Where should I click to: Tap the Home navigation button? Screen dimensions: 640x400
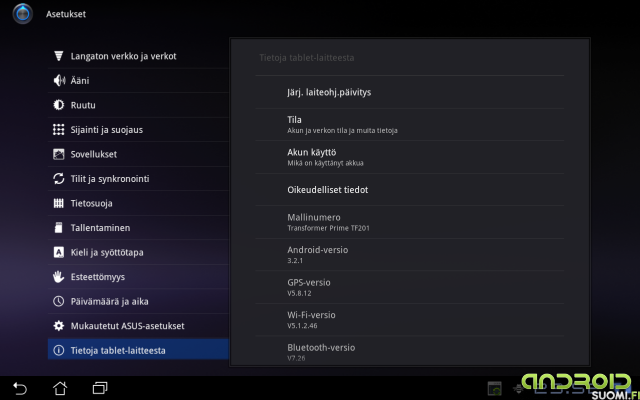[x=60, y=388]
